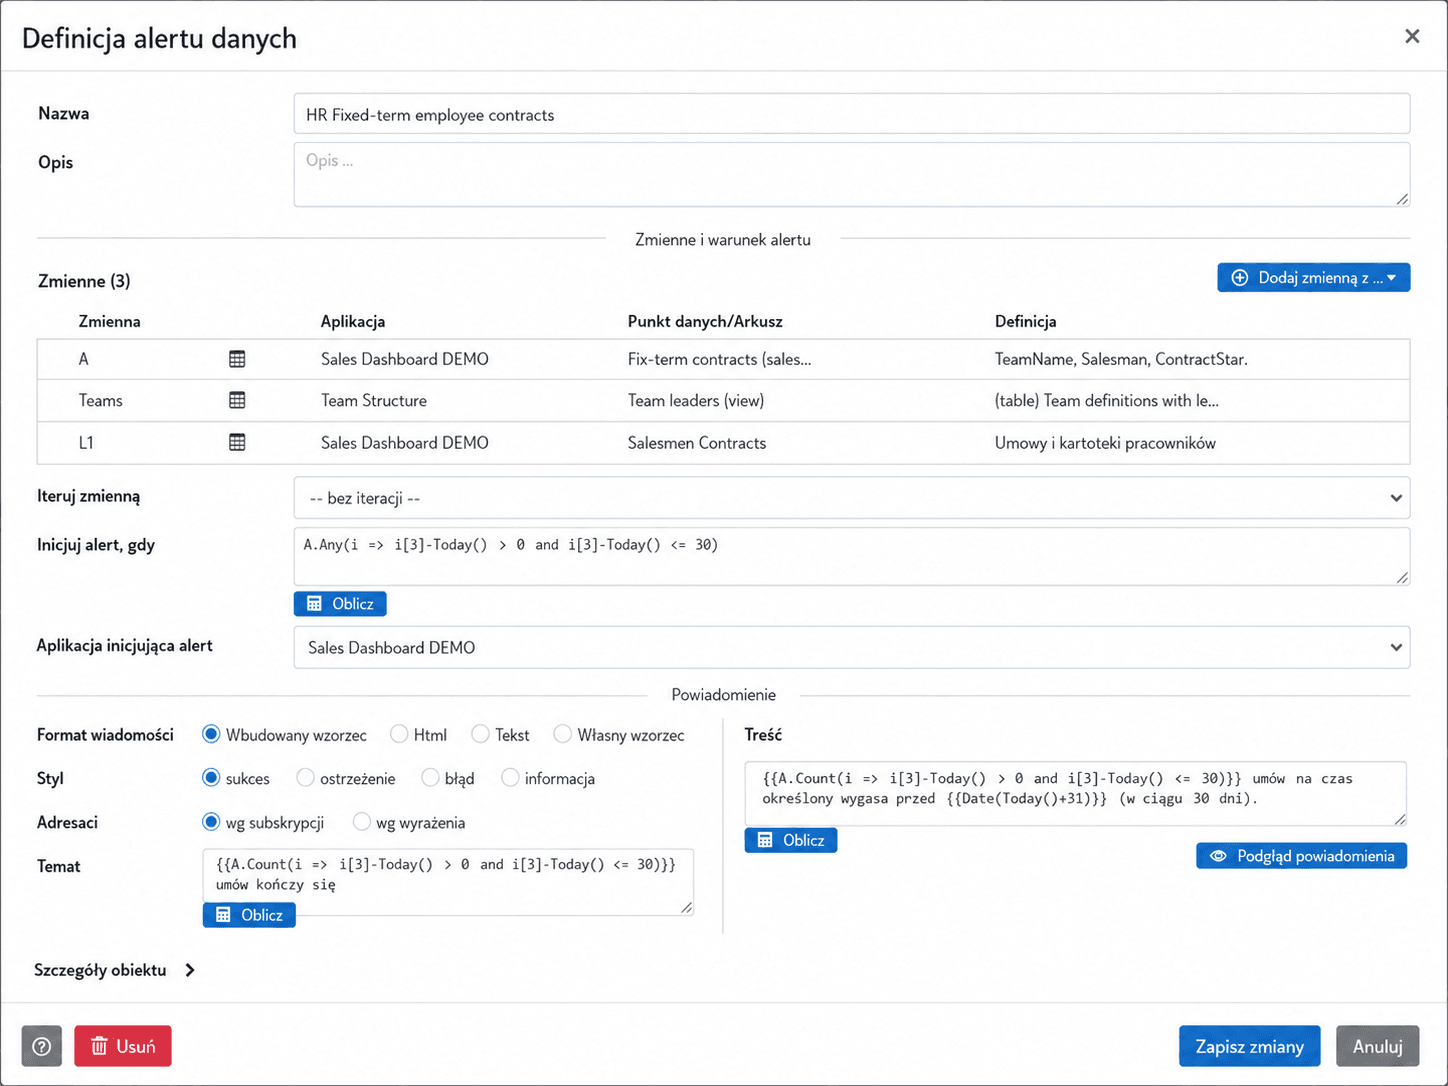Select Wbudowany wzorzec message format
1448x1086 pixels.
[x=211, y=735]
